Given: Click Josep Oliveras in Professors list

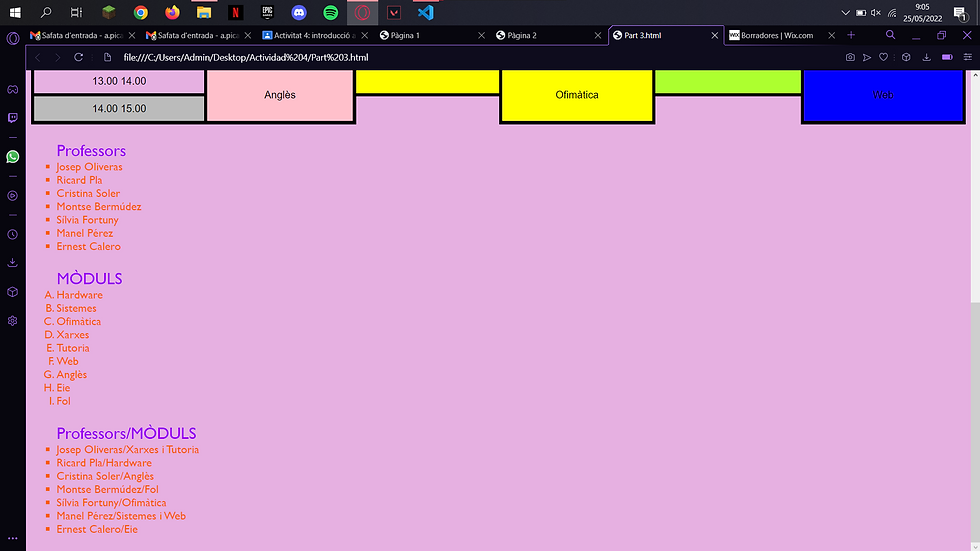Looking at the screenshot, I should pyautogui.click(x=89, y=167).
